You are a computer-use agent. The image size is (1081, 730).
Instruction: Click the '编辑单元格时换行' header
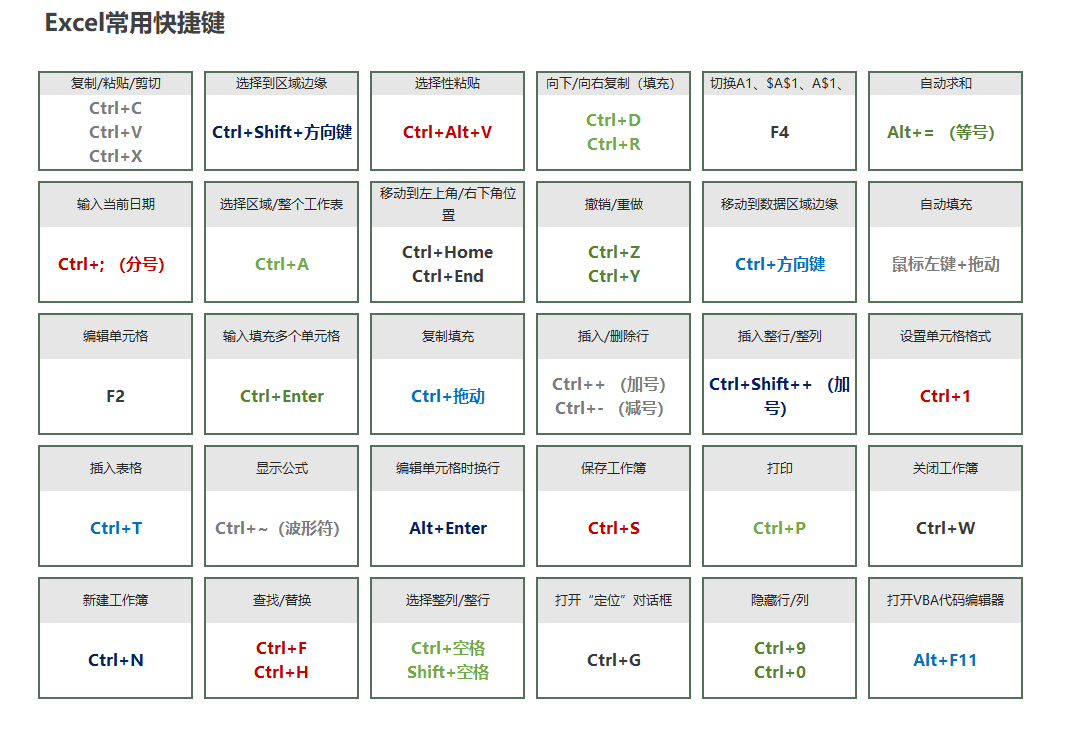(x=447, y=469)
